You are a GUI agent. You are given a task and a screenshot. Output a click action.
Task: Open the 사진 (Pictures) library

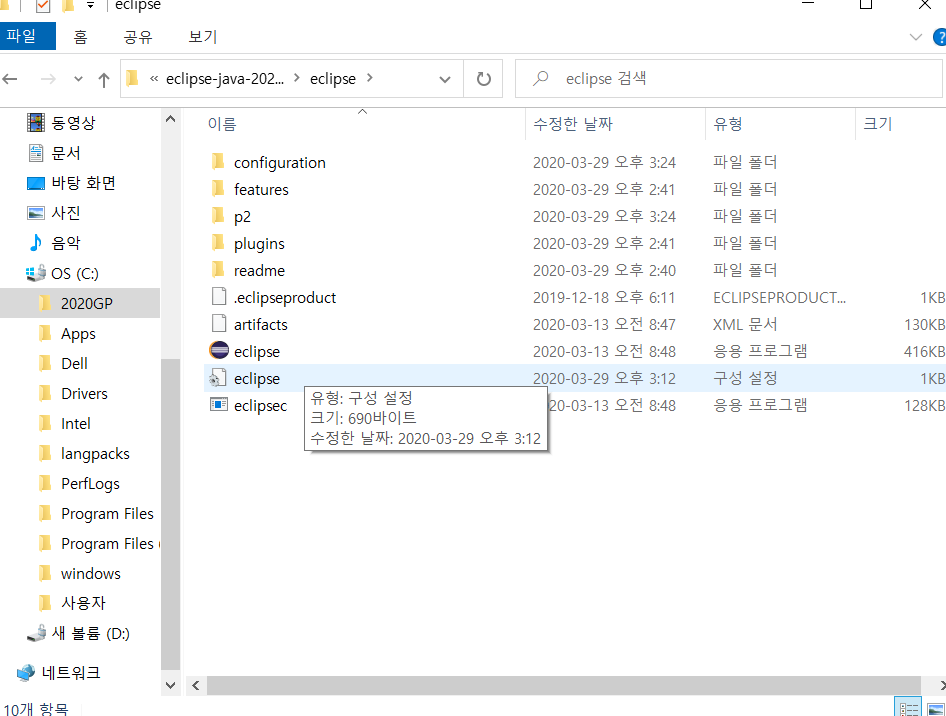point(54,213)
